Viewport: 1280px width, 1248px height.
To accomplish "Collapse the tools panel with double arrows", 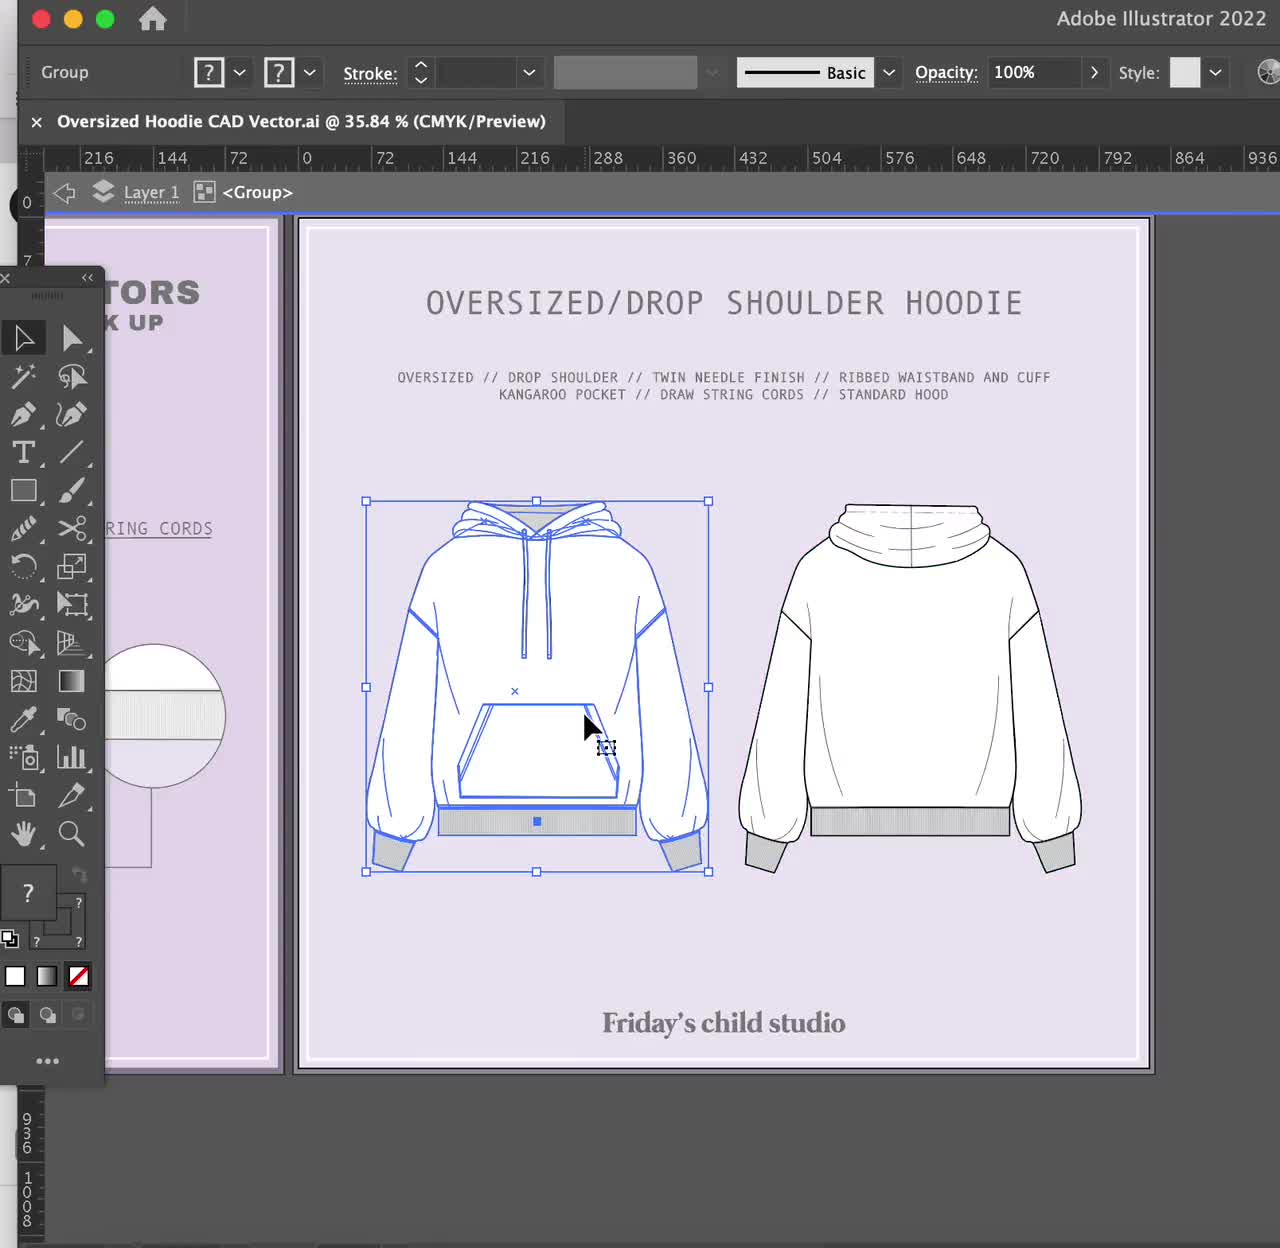I will [87, 278].
